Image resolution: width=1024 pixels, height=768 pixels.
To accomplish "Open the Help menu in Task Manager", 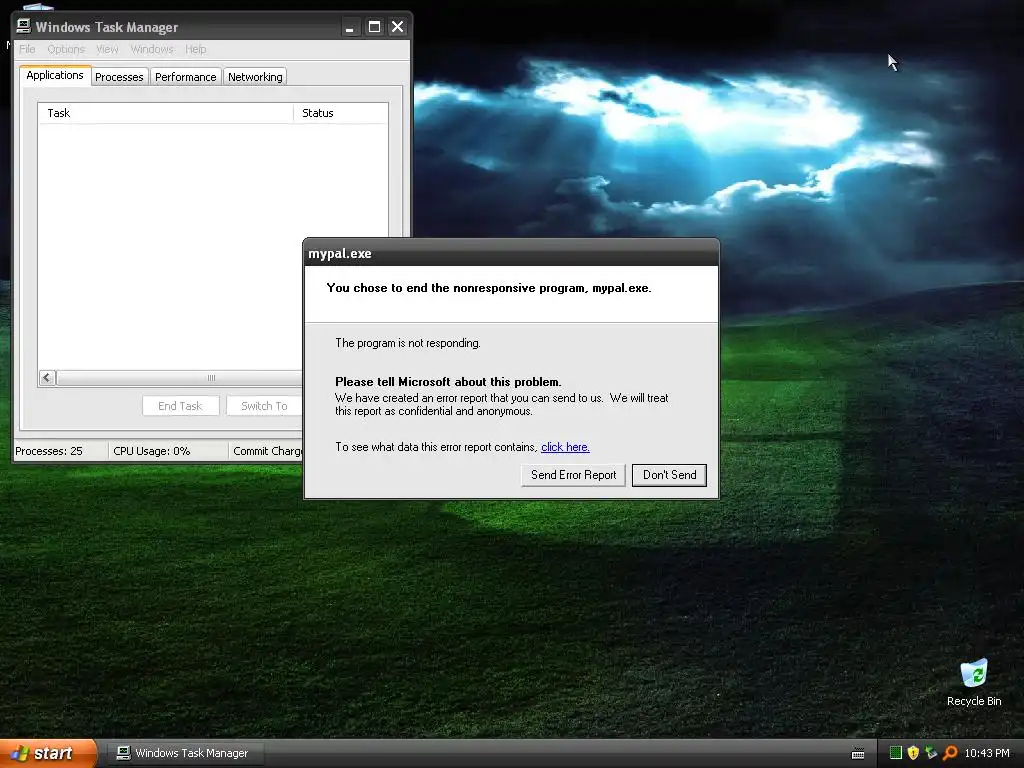I will click(x=195, y=49).
